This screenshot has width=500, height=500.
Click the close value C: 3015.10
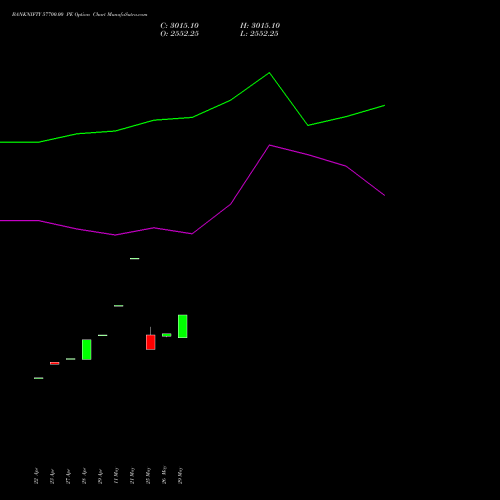tap(179, 26)
